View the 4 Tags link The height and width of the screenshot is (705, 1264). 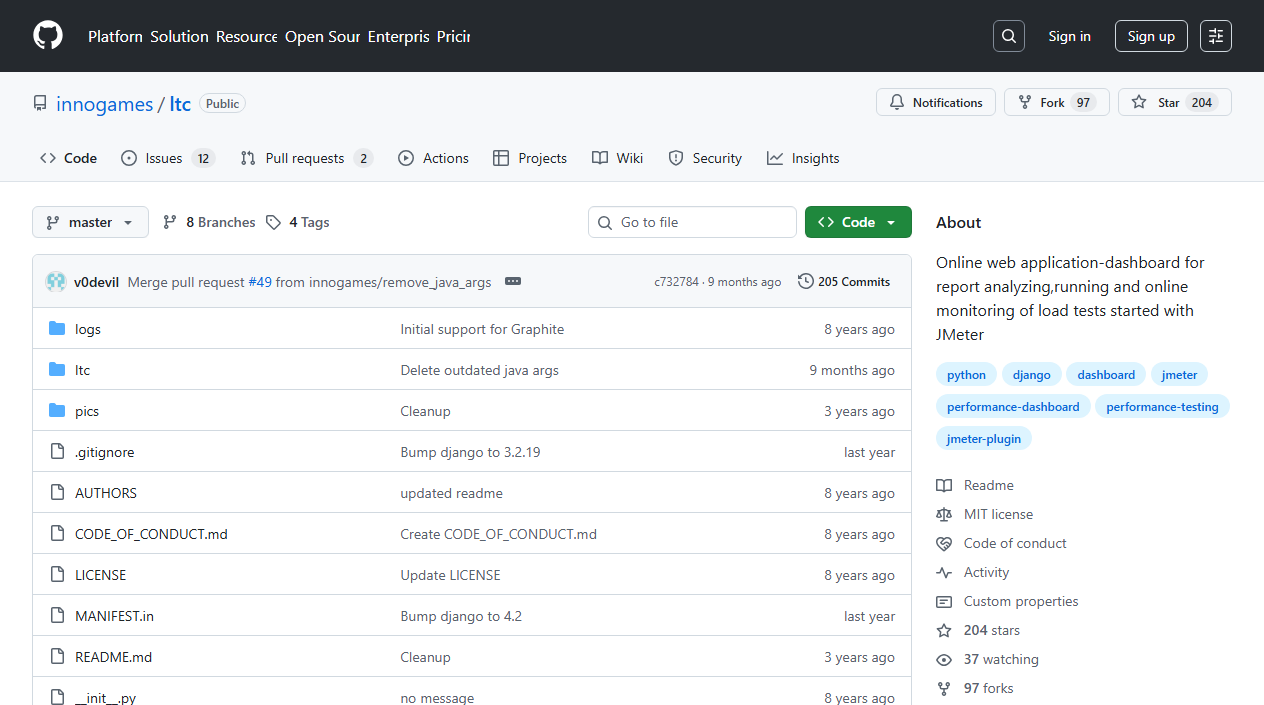coord(298,222)
